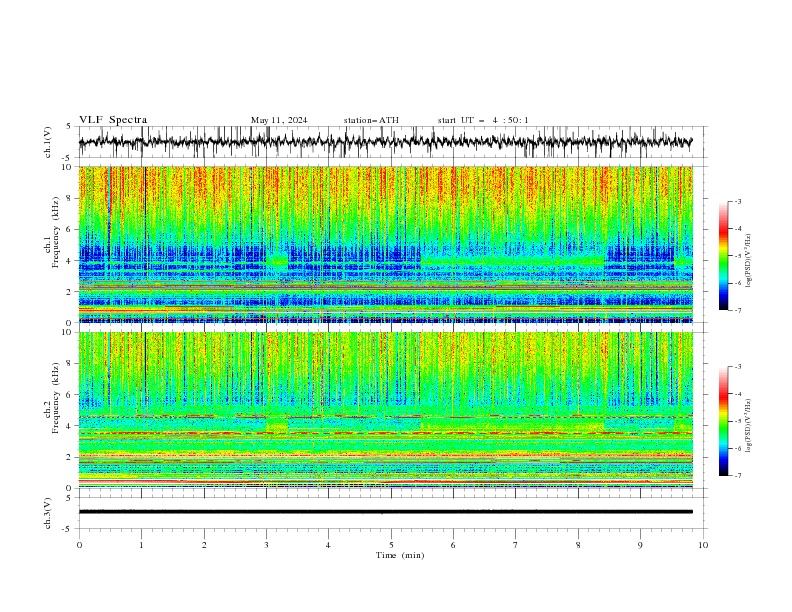Click the lower colorbar's log(PSD) label
This screenshot has width=792, height=612.
click(748, 426)
